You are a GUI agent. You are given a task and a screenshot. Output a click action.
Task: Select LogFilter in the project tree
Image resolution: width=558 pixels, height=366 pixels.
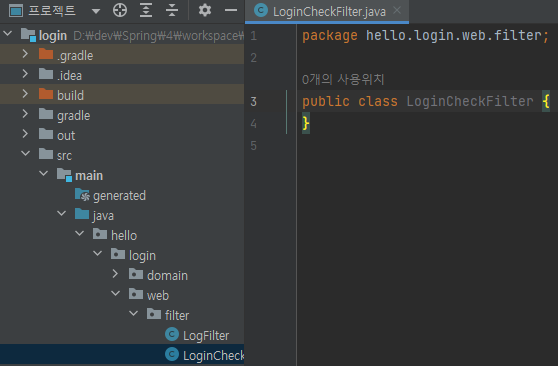[122, 335]
